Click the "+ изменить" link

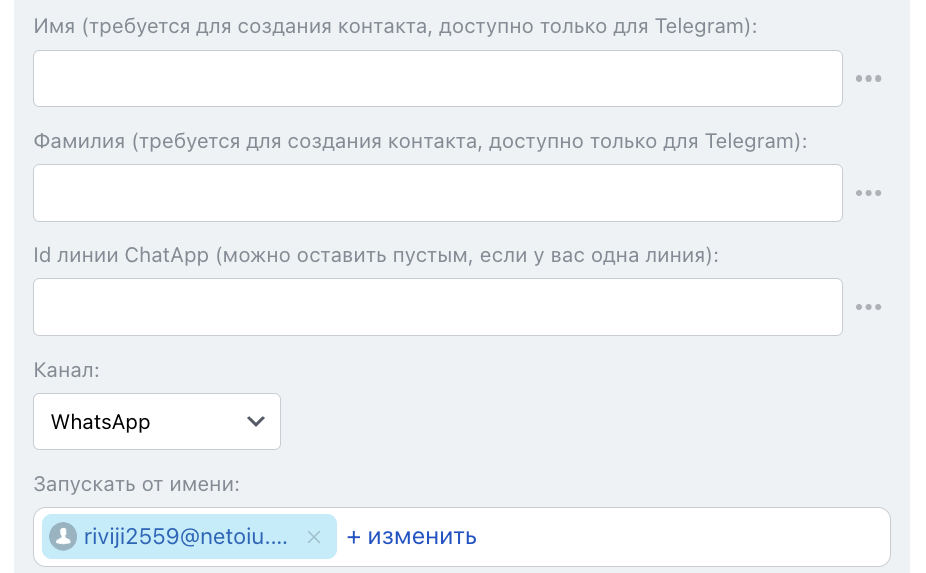click(x=411, y=537)
